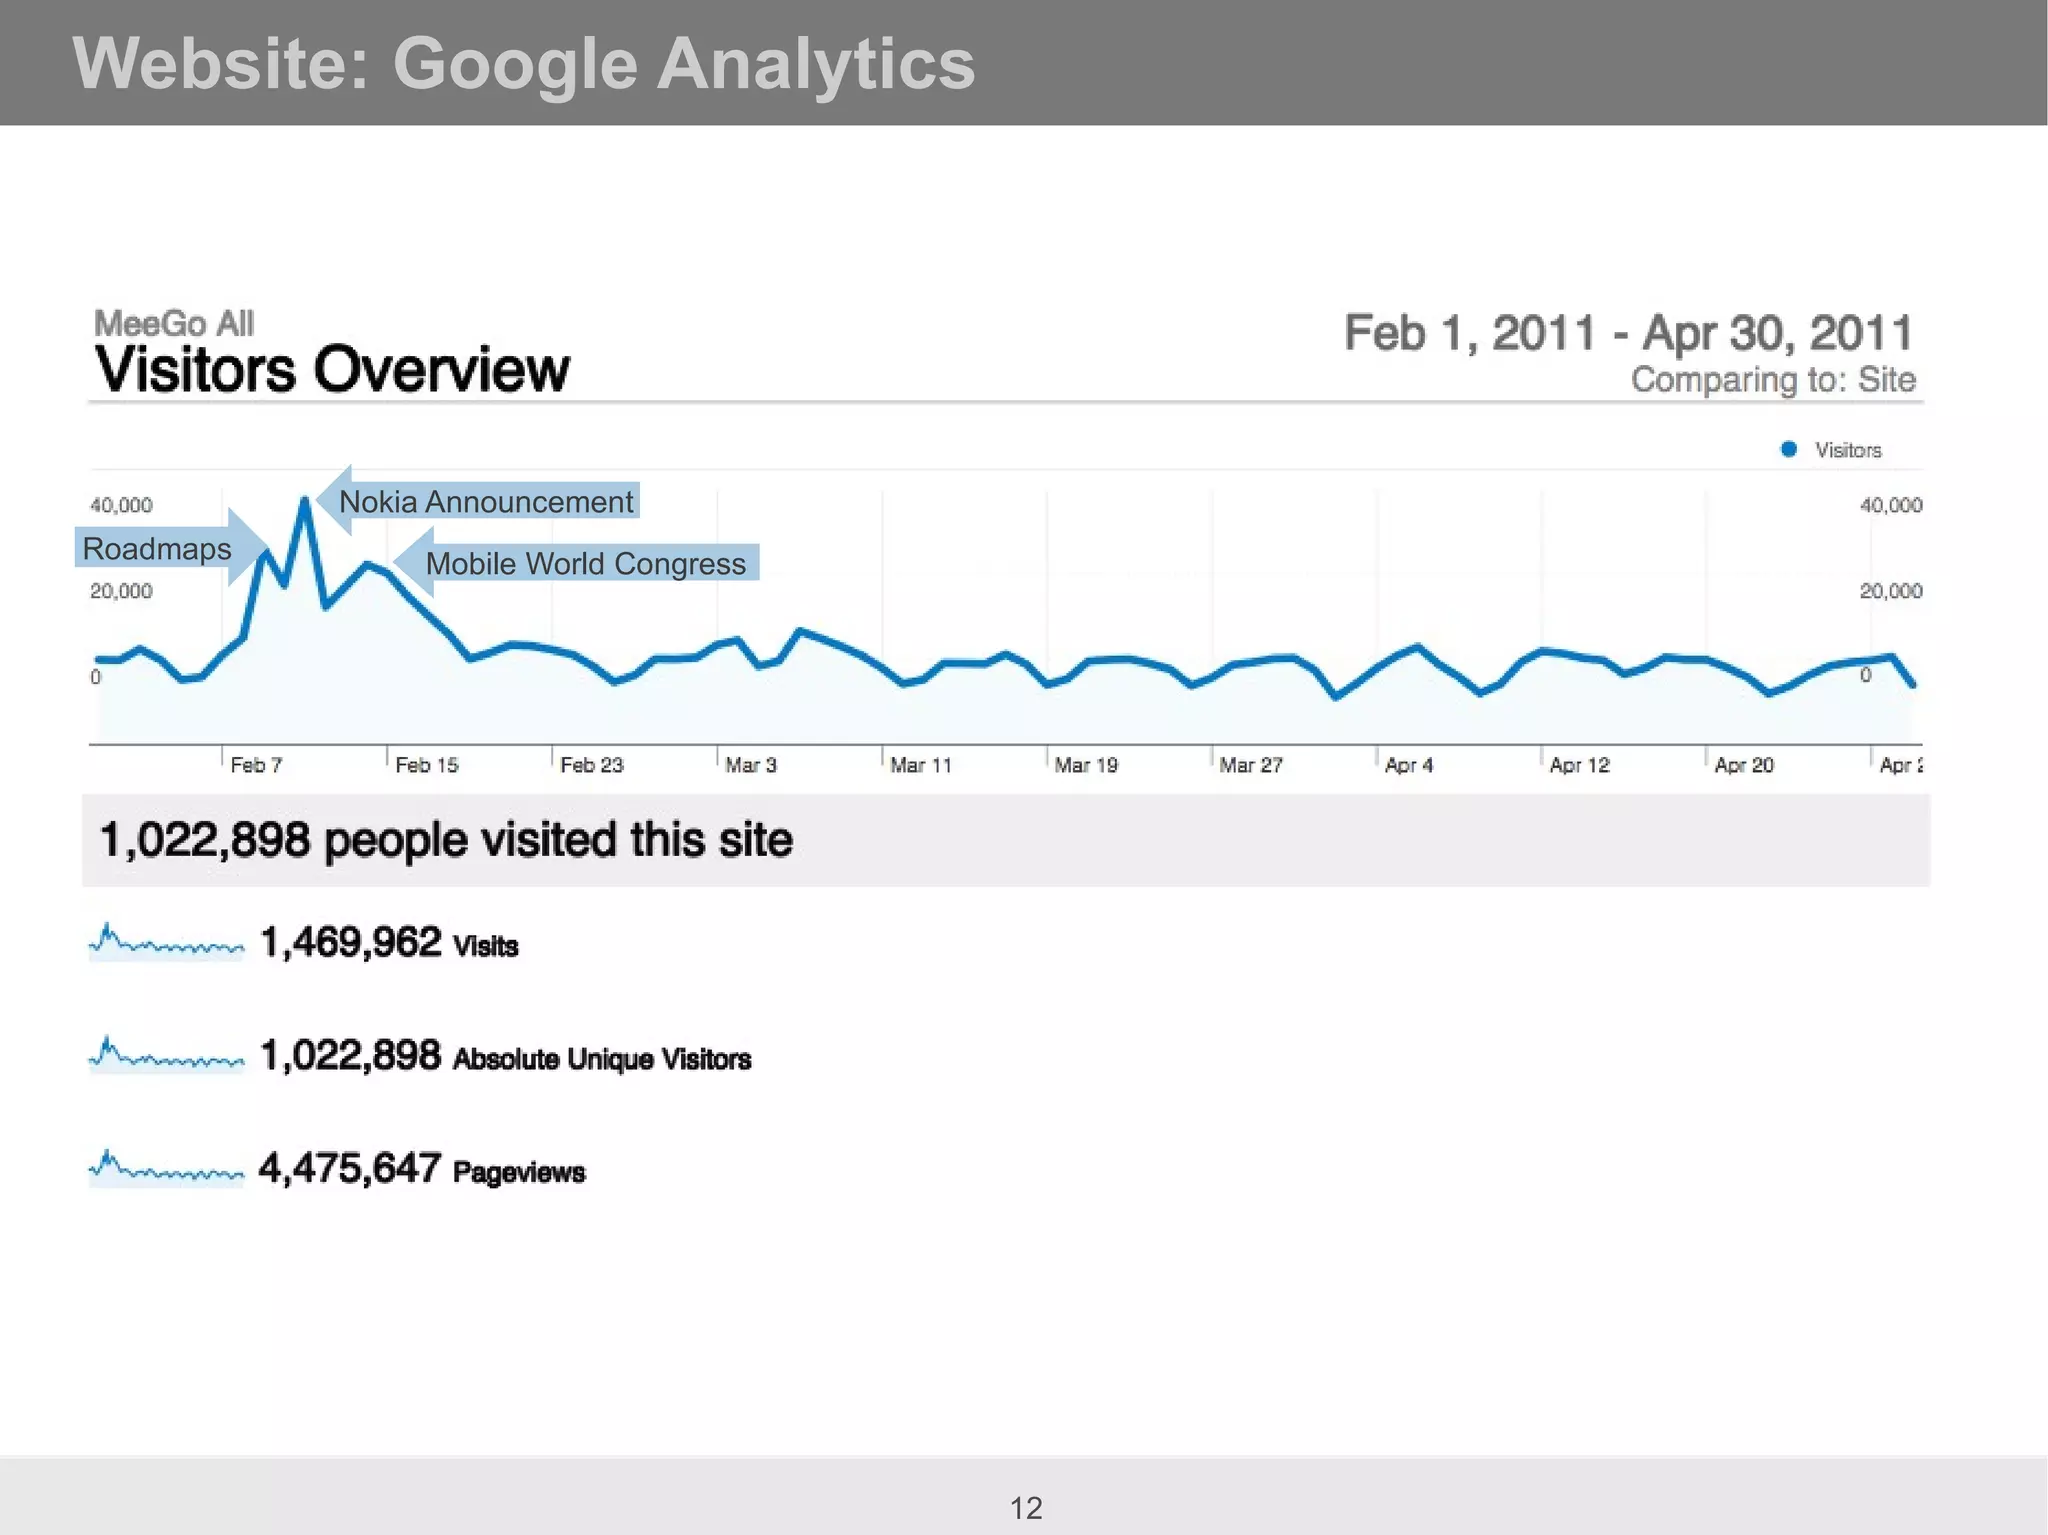Click the right '40,000' y-axis value
Screen dimensions: 2048x1535
coord(1890,505)
